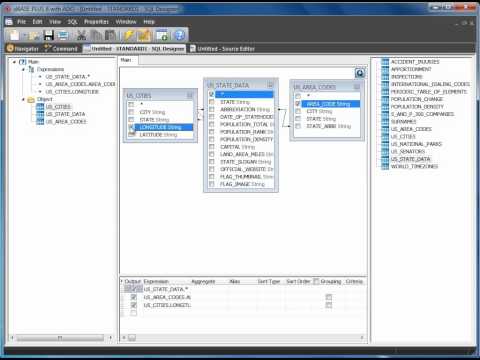480x360 pixels.
Task: Click the small icon in grid's bottom-left corner
Action: click(132, 338)
